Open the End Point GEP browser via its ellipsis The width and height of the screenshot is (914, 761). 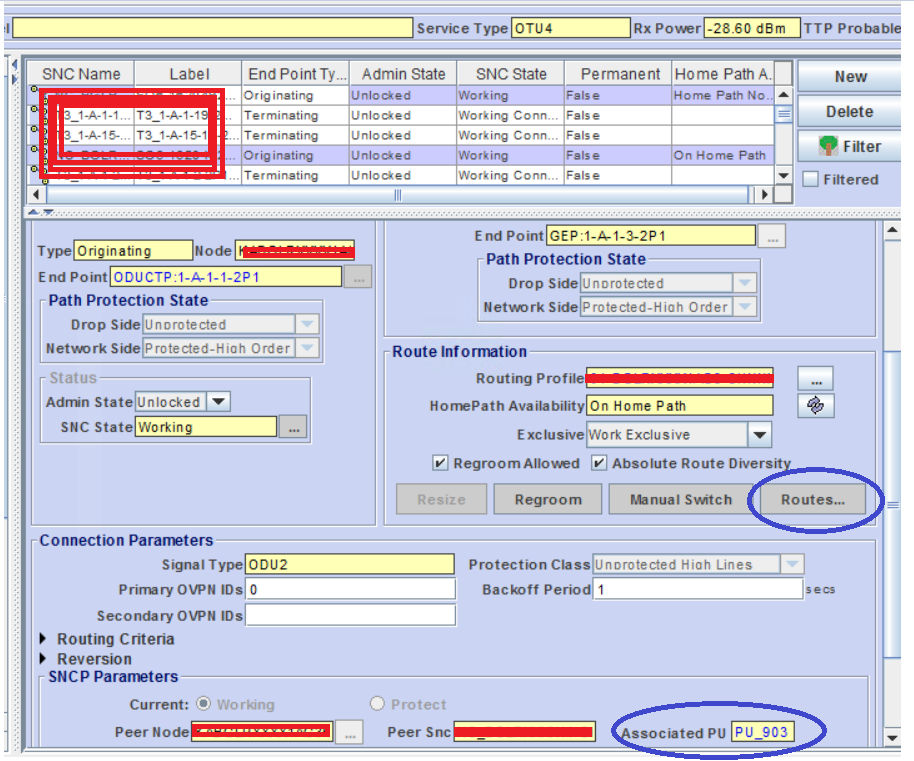click(772, 236)
